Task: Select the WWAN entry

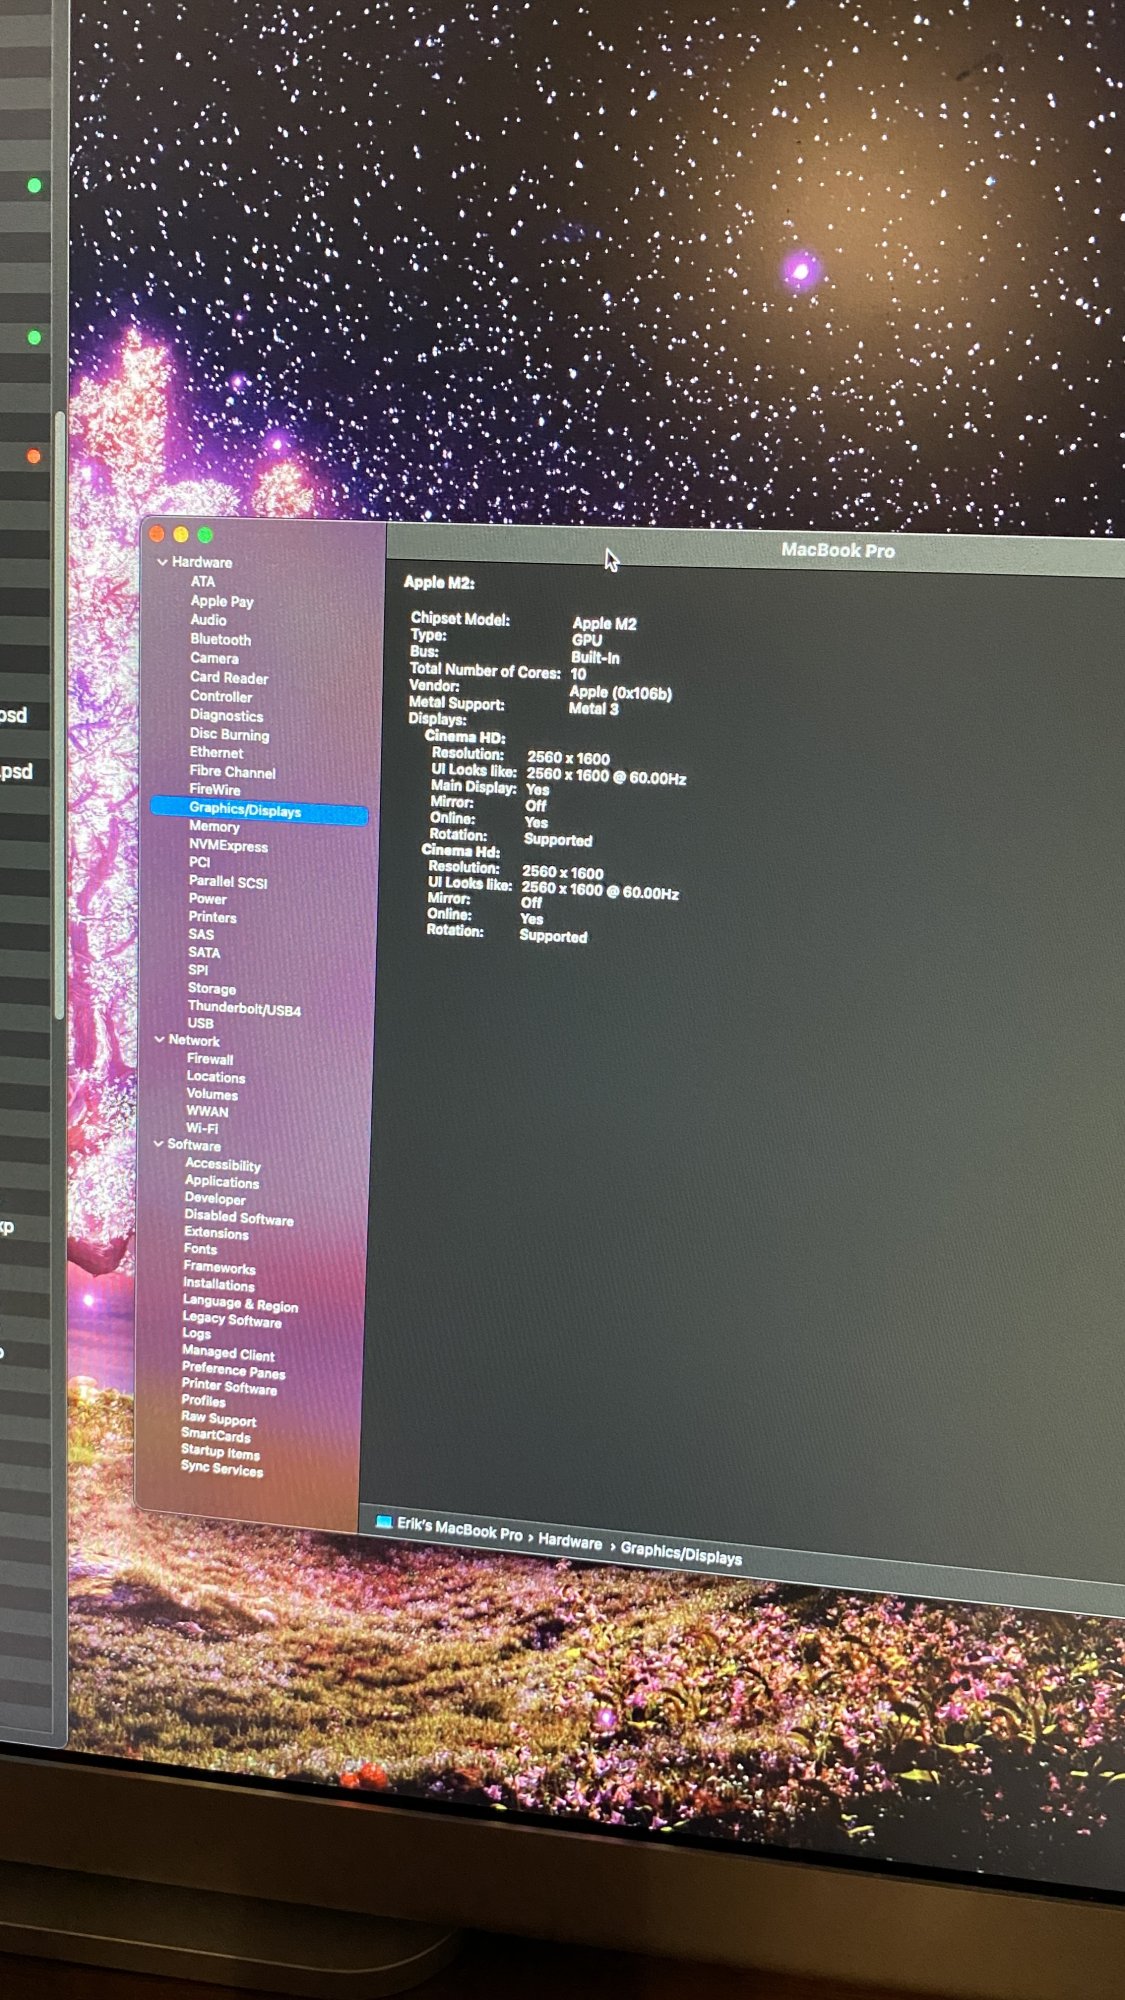Action: click(207, 1111)
